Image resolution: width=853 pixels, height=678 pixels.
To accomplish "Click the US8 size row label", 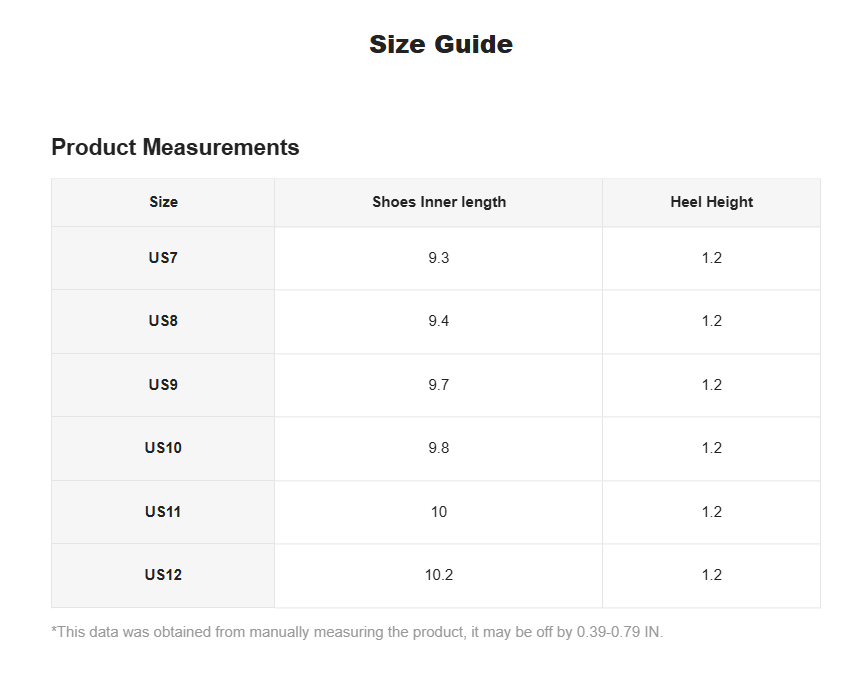I will tap(163, 320).
